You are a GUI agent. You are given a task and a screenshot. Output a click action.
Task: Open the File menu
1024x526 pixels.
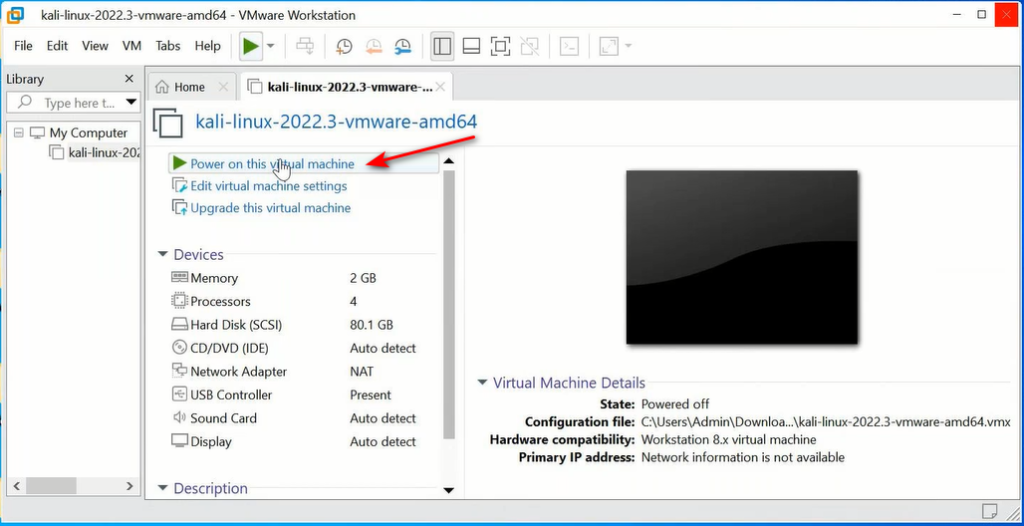(x=23, y=46)
